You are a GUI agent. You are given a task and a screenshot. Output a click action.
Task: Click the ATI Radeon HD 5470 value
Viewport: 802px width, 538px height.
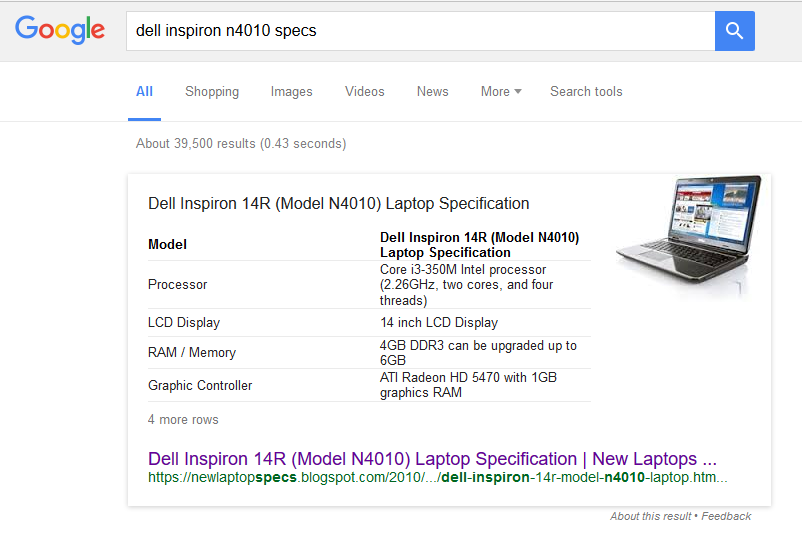(x=468, y=385)
